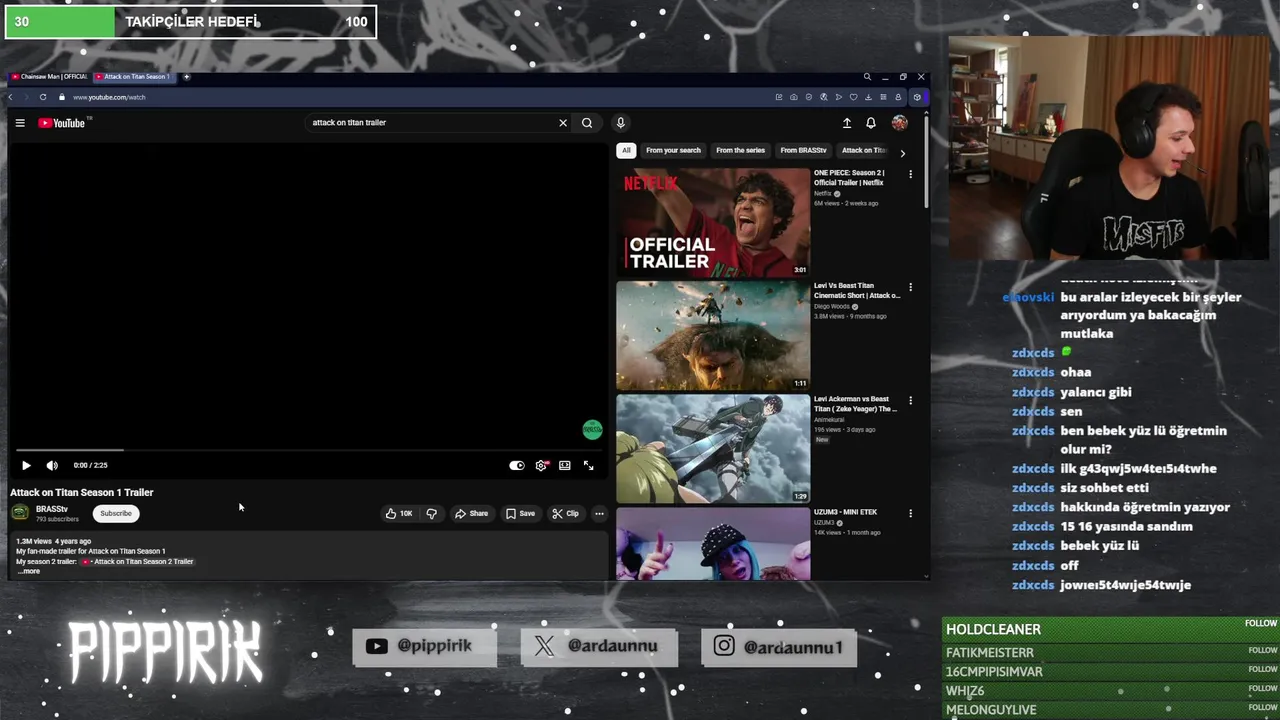The image size is (1280, 720).
Task: Click the Attack on Titan Season 1 Trailer title
Action: tap(82, 492)
